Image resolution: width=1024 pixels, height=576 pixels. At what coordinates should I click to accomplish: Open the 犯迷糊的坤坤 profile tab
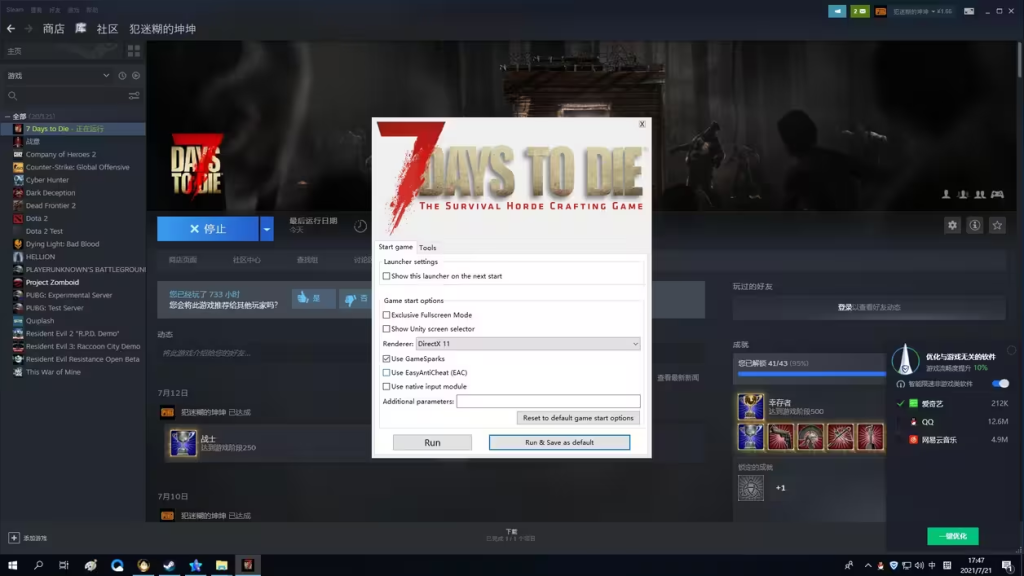click(163, 29)
